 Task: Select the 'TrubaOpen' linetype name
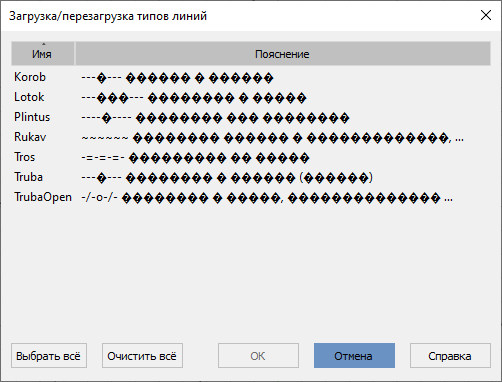(43, 197)
